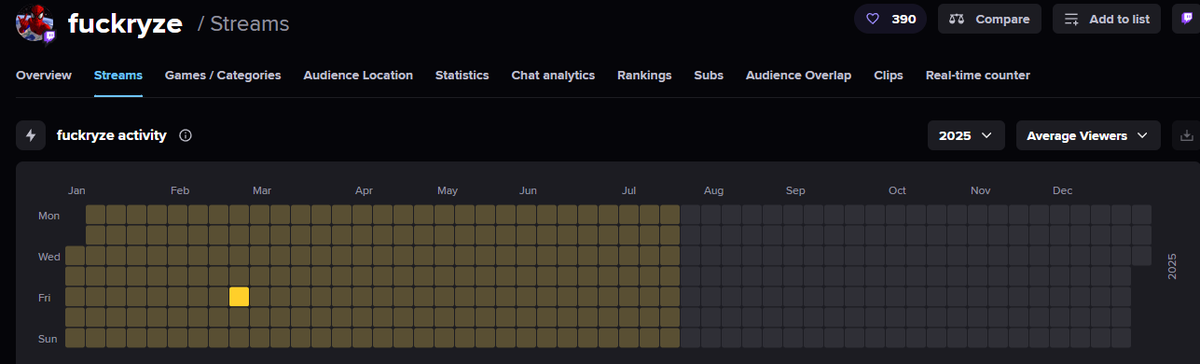The height and width of the screenshot is (364, 1200).
Task: Open the Audience Overlap tab
Action: point(799,75)
